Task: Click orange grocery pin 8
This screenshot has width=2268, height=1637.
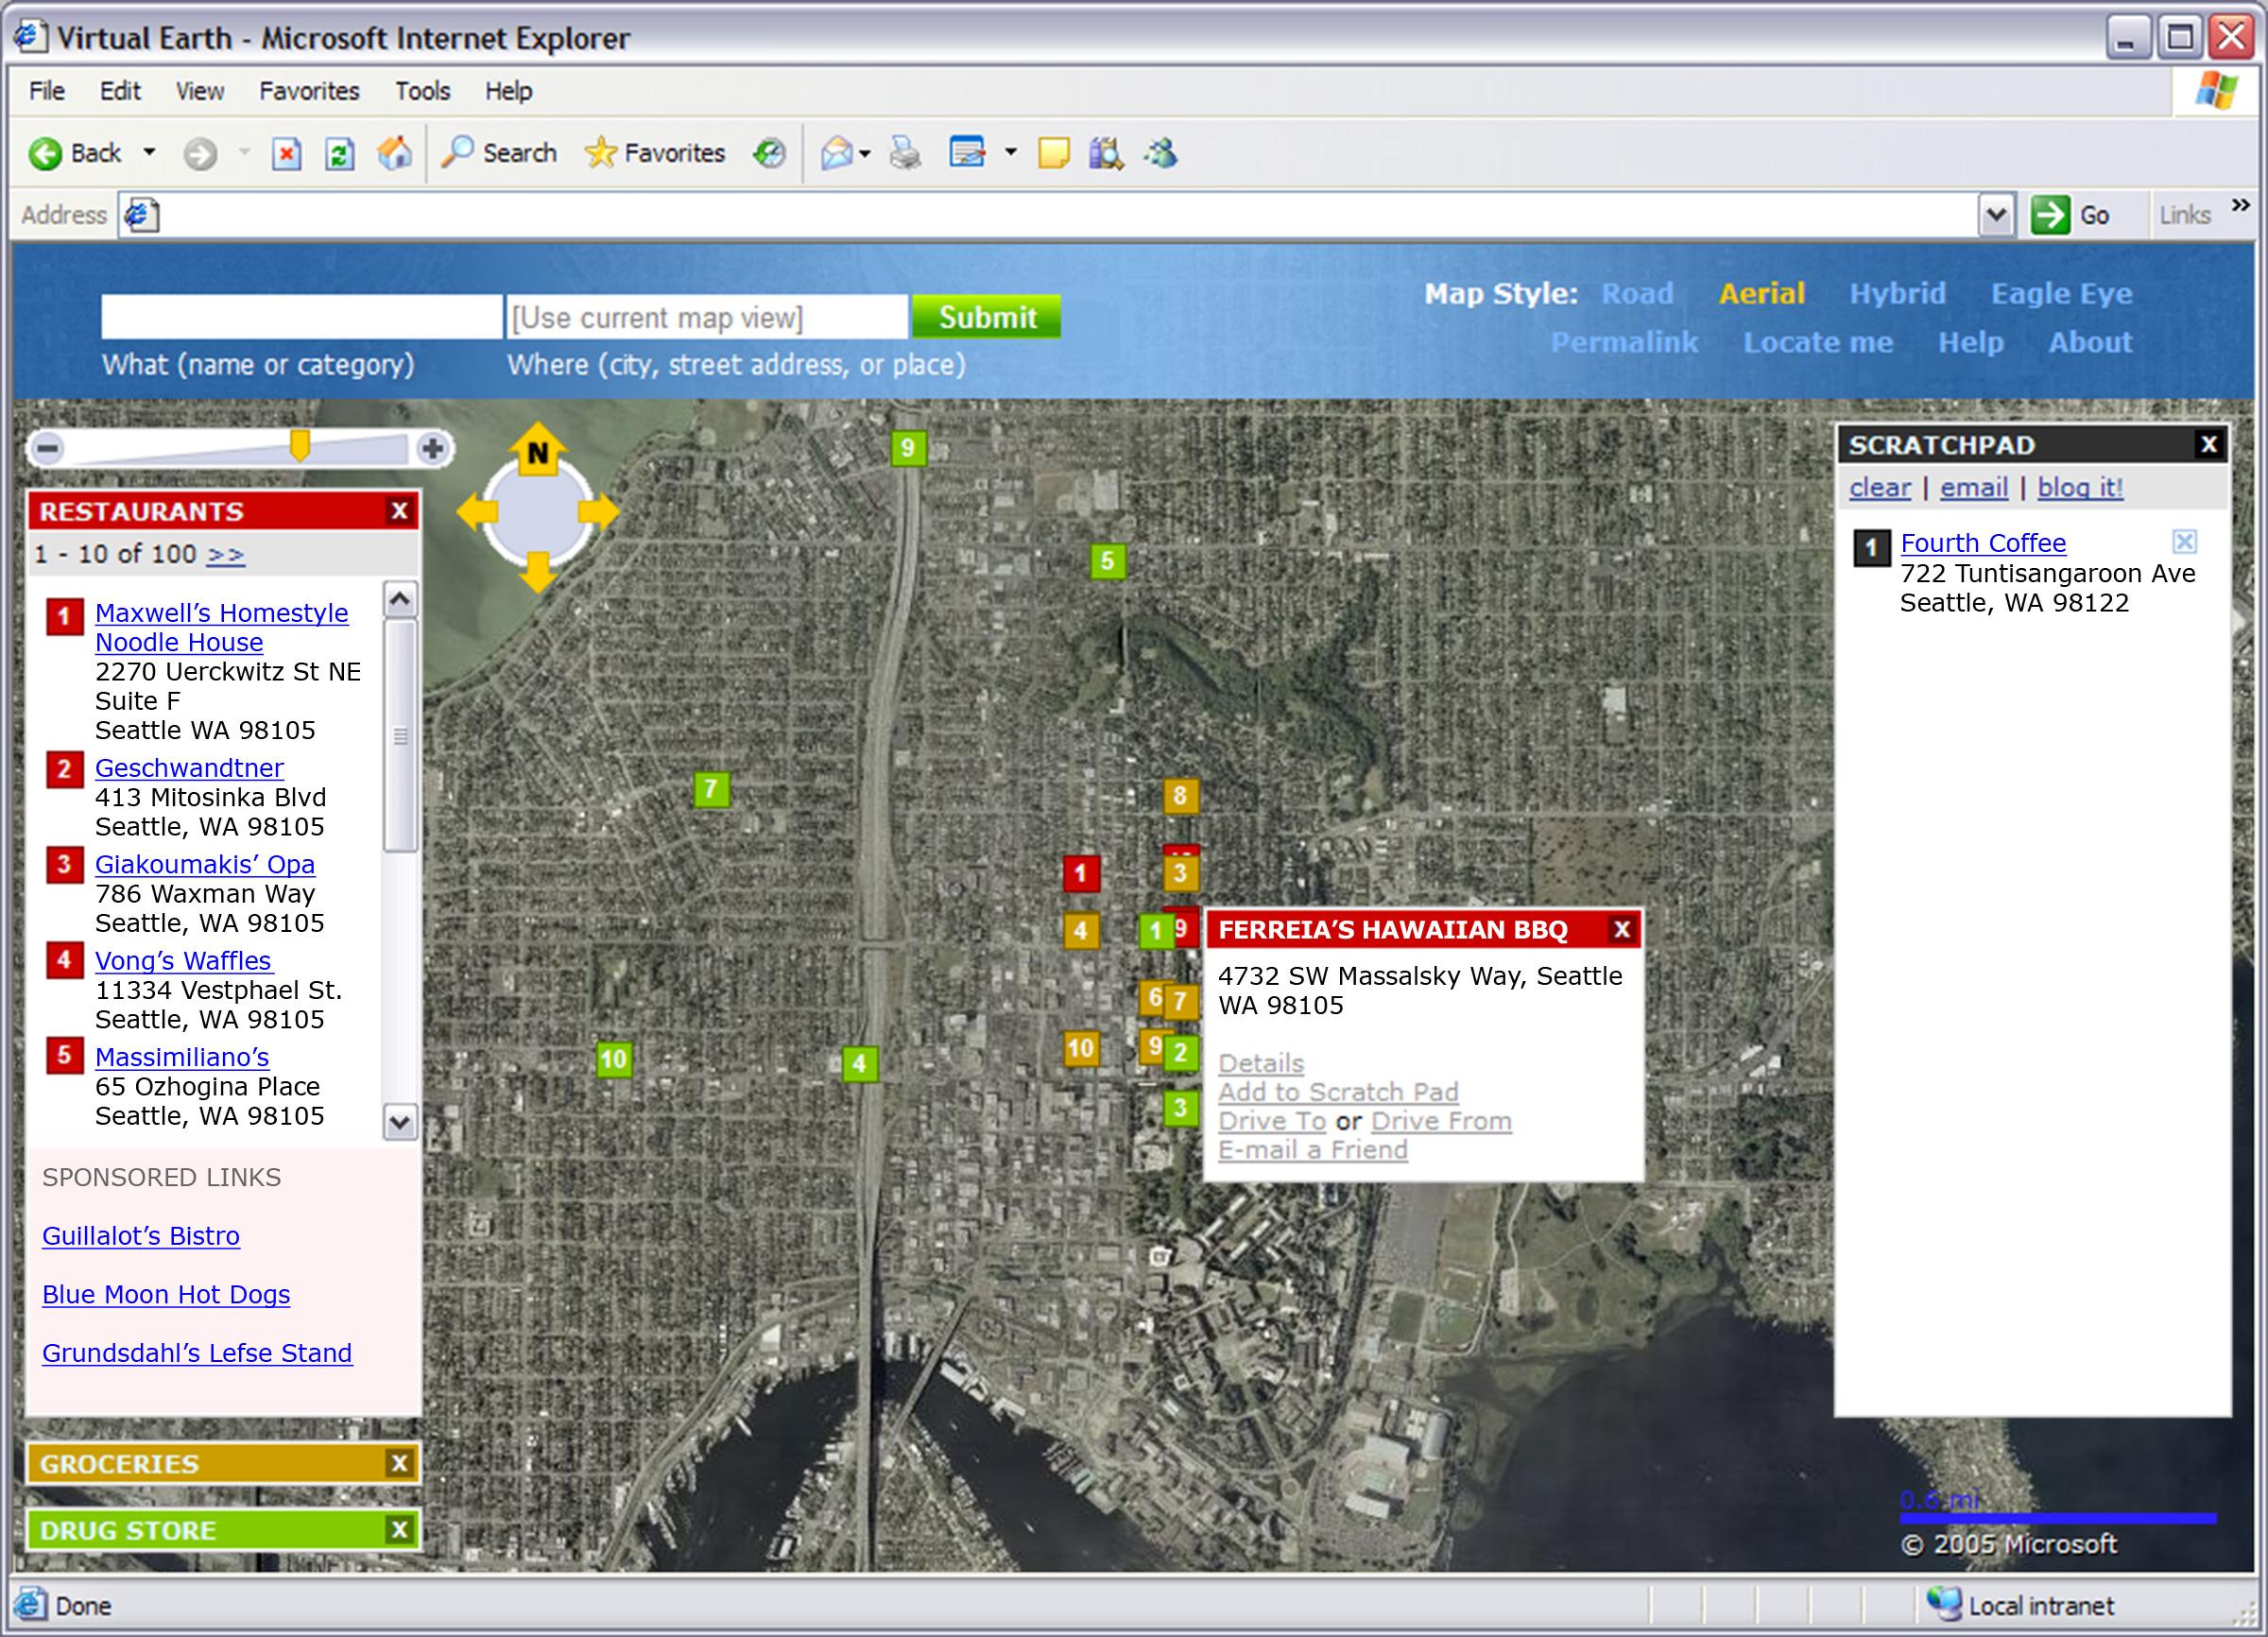Action: tap(1180, 796)
